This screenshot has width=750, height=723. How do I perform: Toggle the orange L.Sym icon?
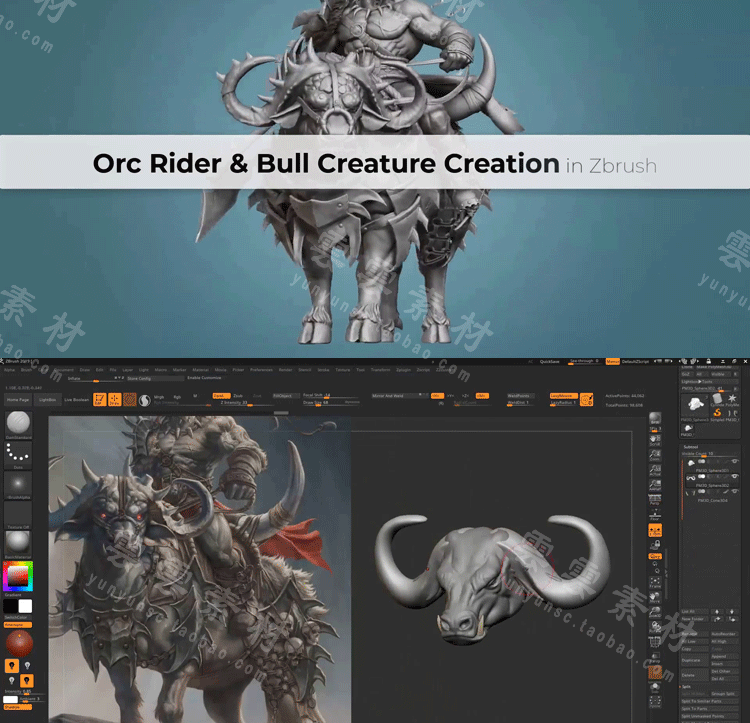click(x=655, y=530)
